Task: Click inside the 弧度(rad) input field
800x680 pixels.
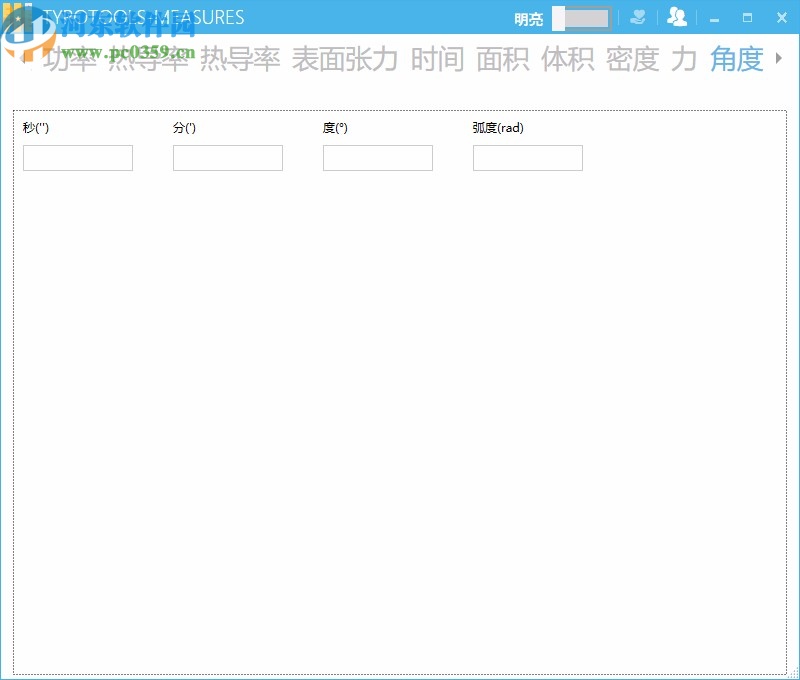Action: (x=527, y=158)
